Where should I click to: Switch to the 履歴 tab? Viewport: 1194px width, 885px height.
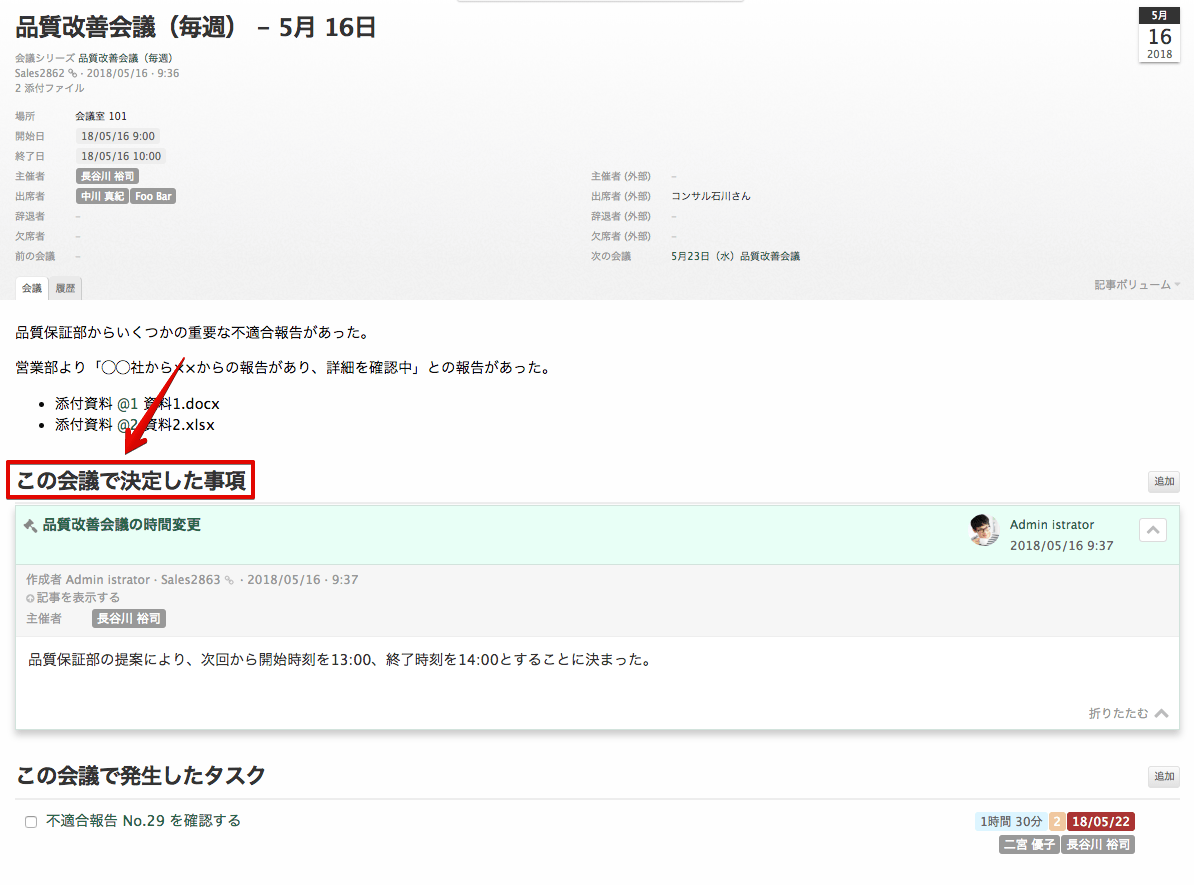pos(65,288)
